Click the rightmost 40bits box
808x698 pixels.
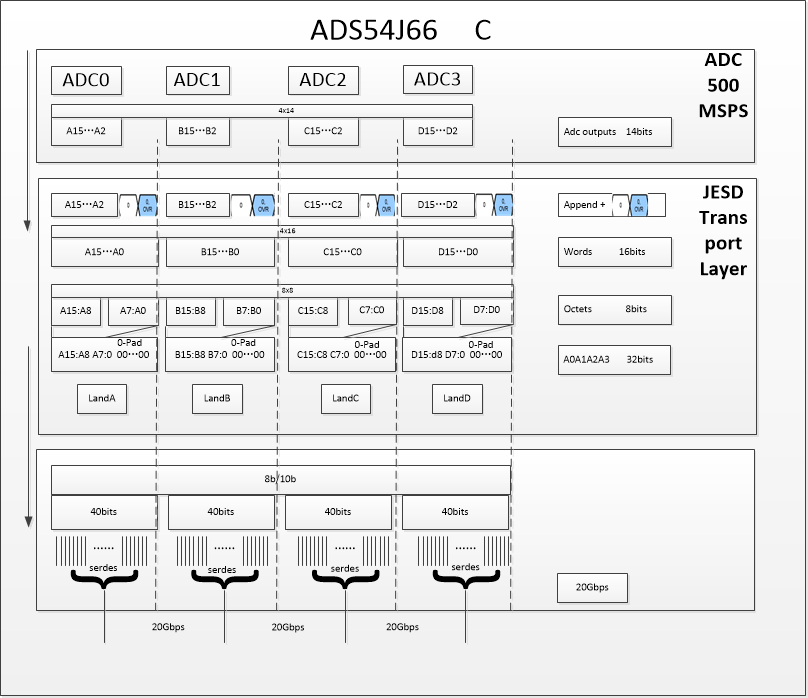coord(456,512)
